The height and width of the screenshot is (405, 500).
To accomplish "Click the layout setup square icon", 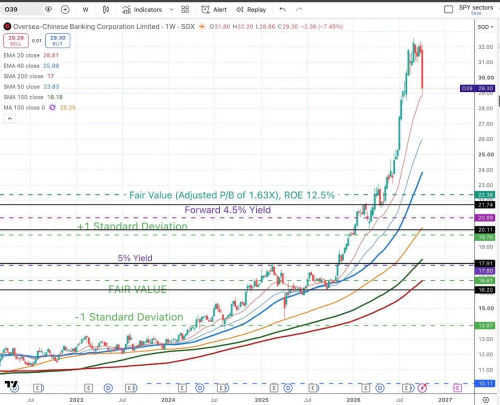I will 449,9.
